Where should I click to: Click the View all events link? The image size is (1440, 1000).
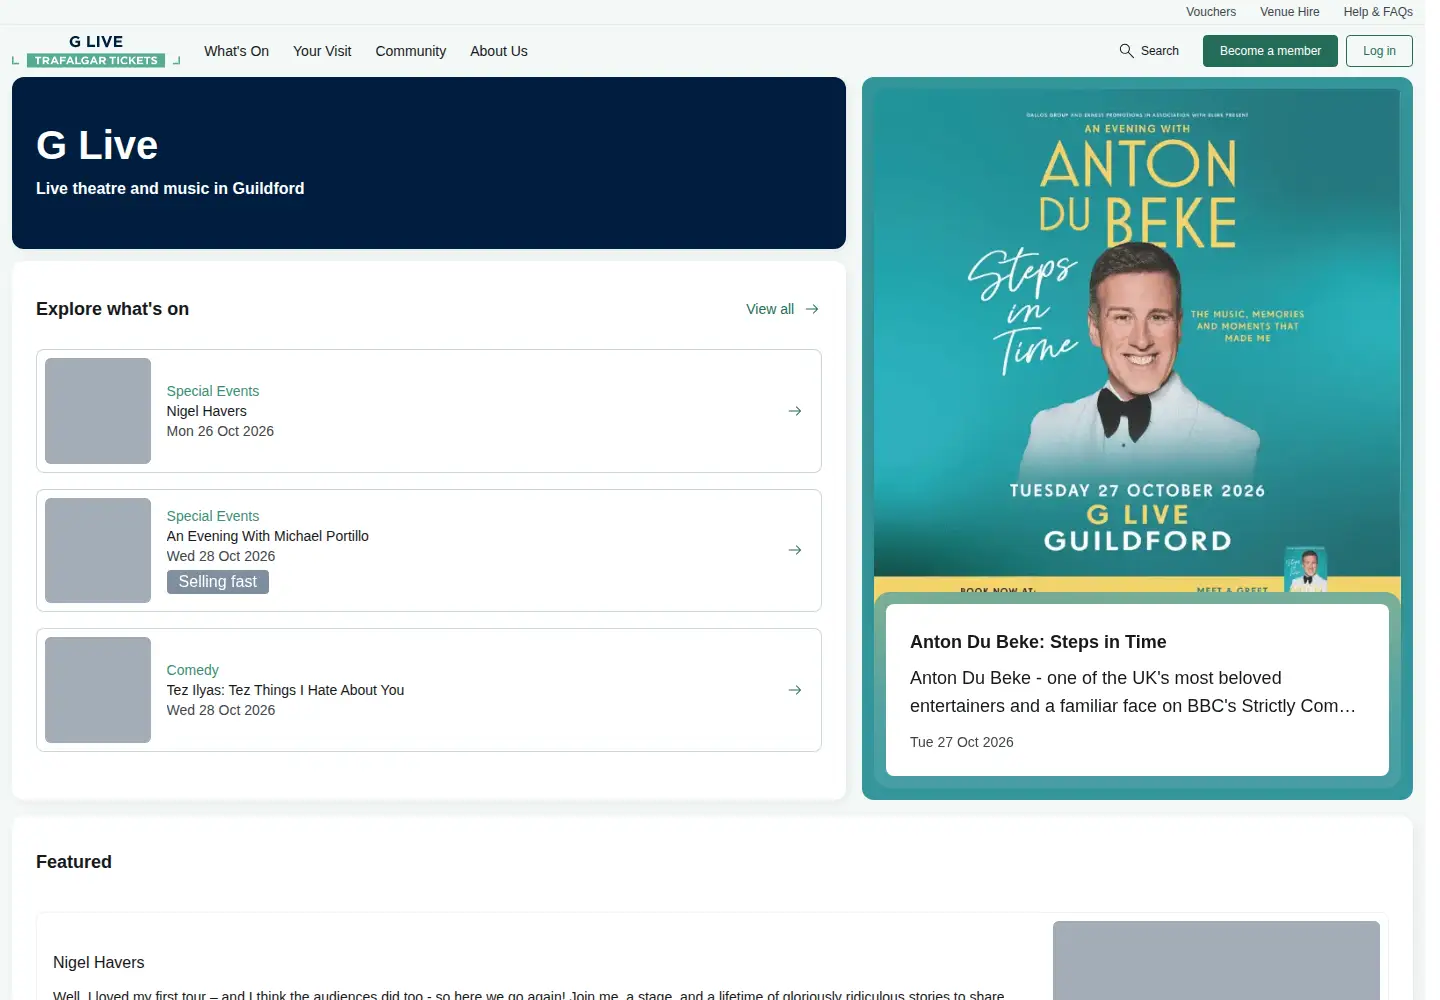pos(782,309)
